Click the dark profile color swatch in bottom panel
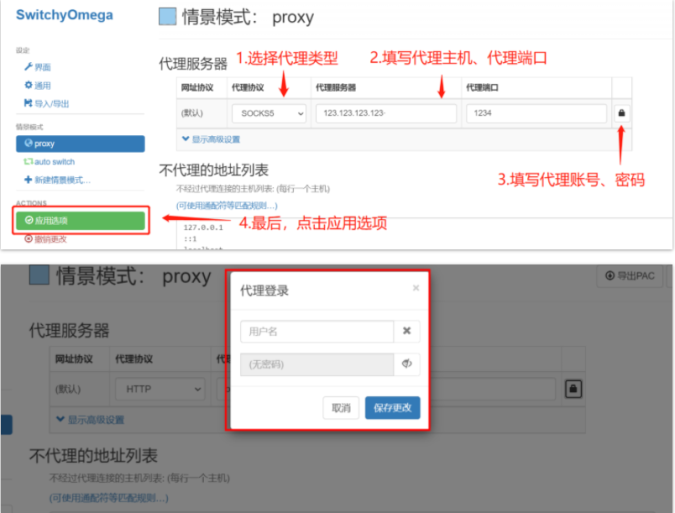The height and width of the screenshot is (513, 675). click(x=39, y=275)
